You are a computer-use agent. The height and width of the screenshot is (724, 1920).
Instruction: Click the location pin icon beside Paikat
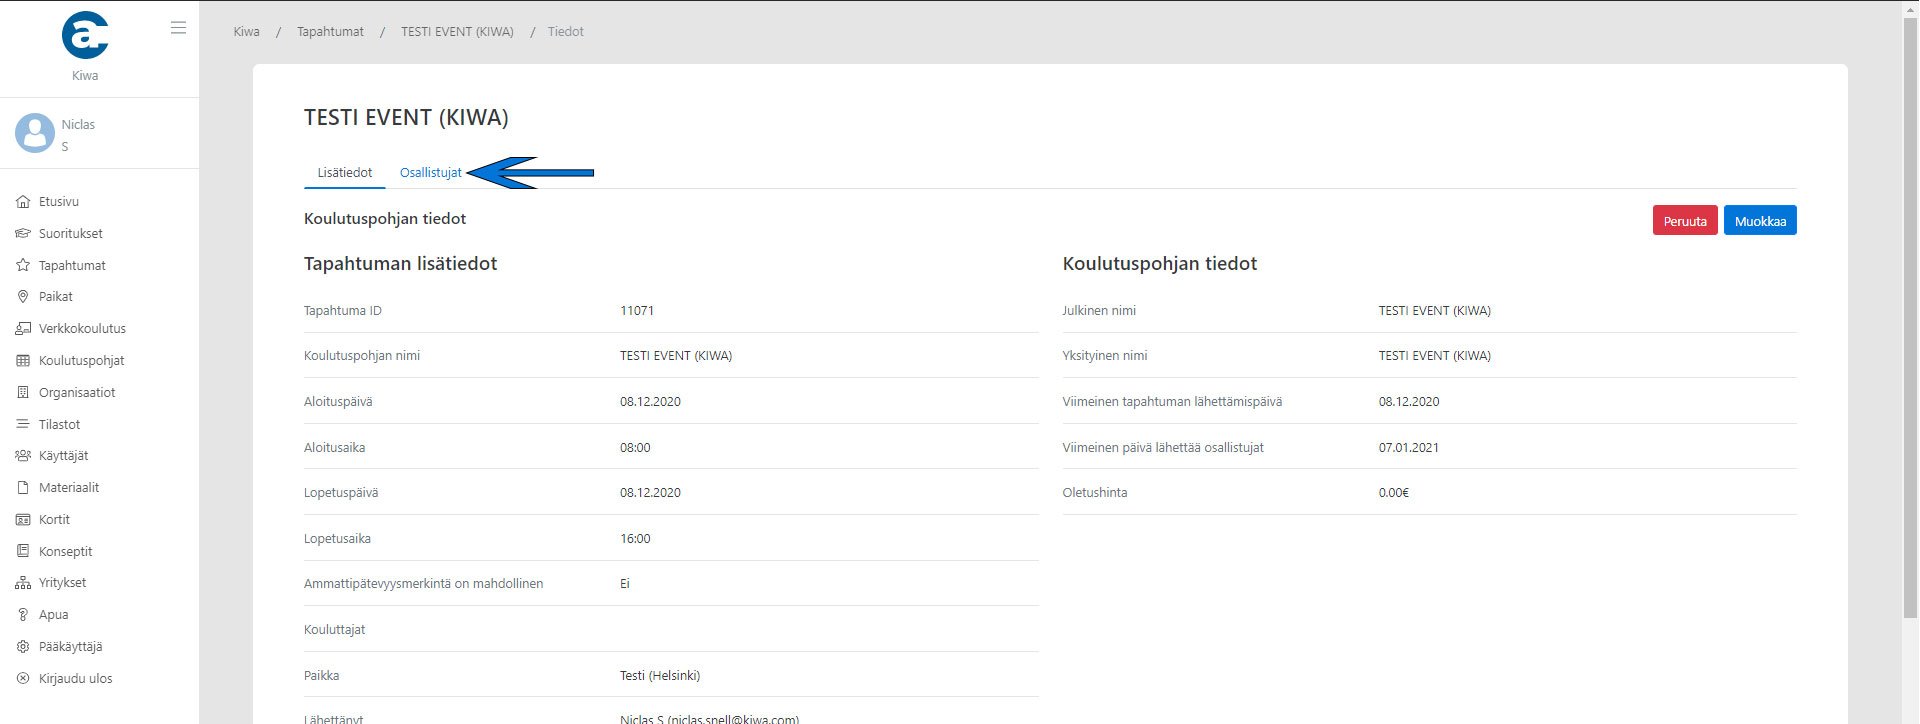pos(23,297)
